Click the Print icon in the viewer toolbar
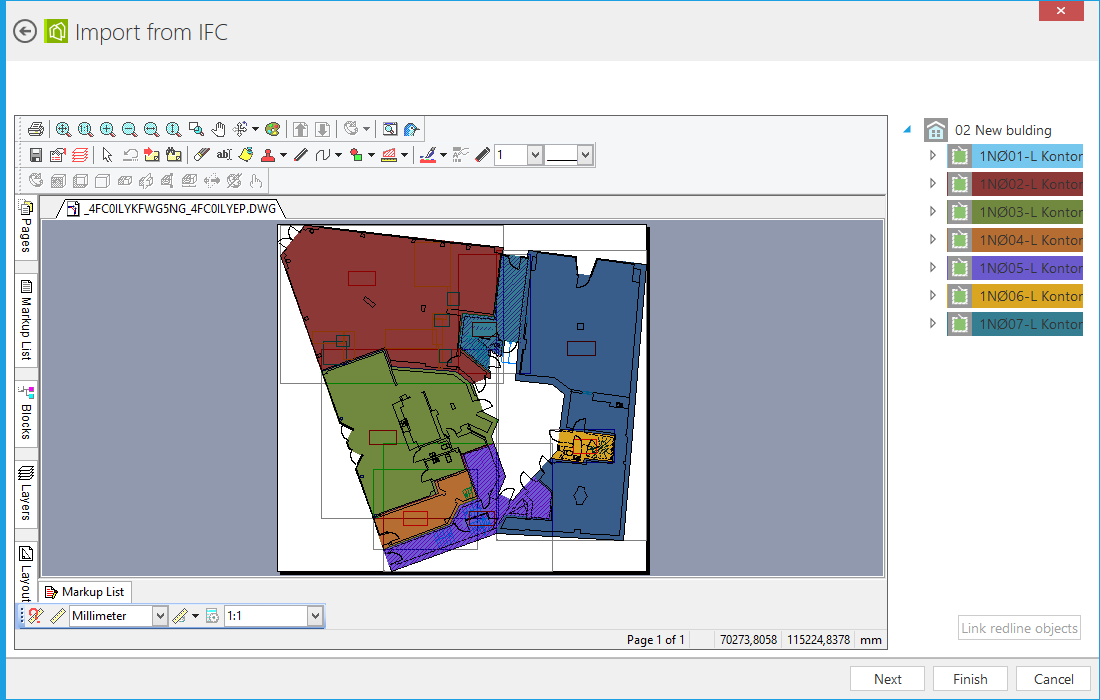1100x700 pixels. click(36, 129)
